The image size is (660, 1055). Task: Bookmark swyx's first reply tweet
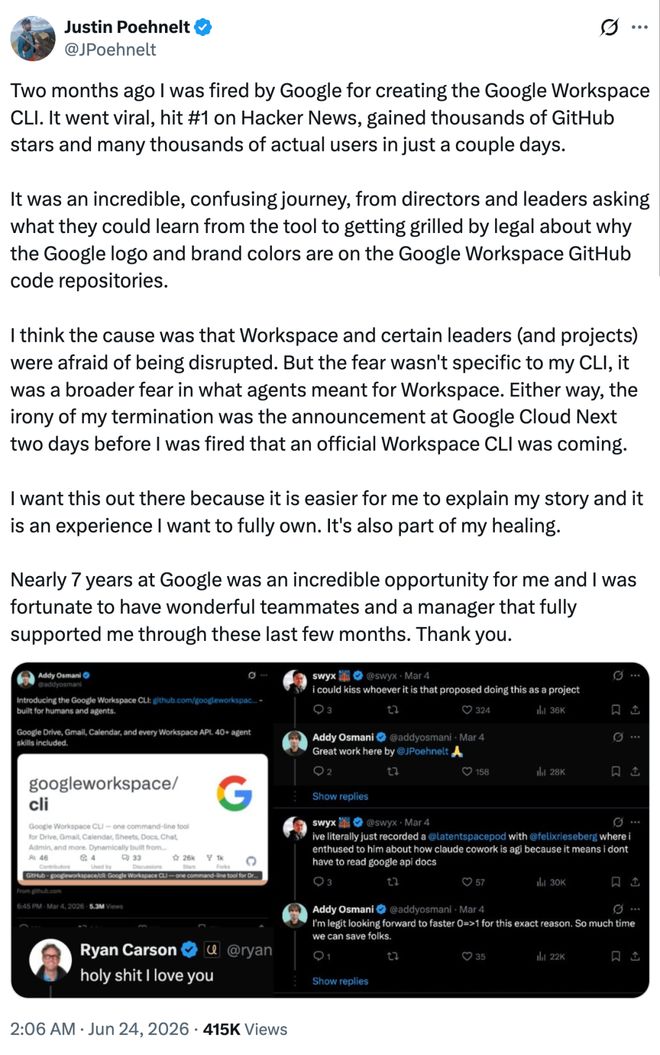[x=615, y=710]
